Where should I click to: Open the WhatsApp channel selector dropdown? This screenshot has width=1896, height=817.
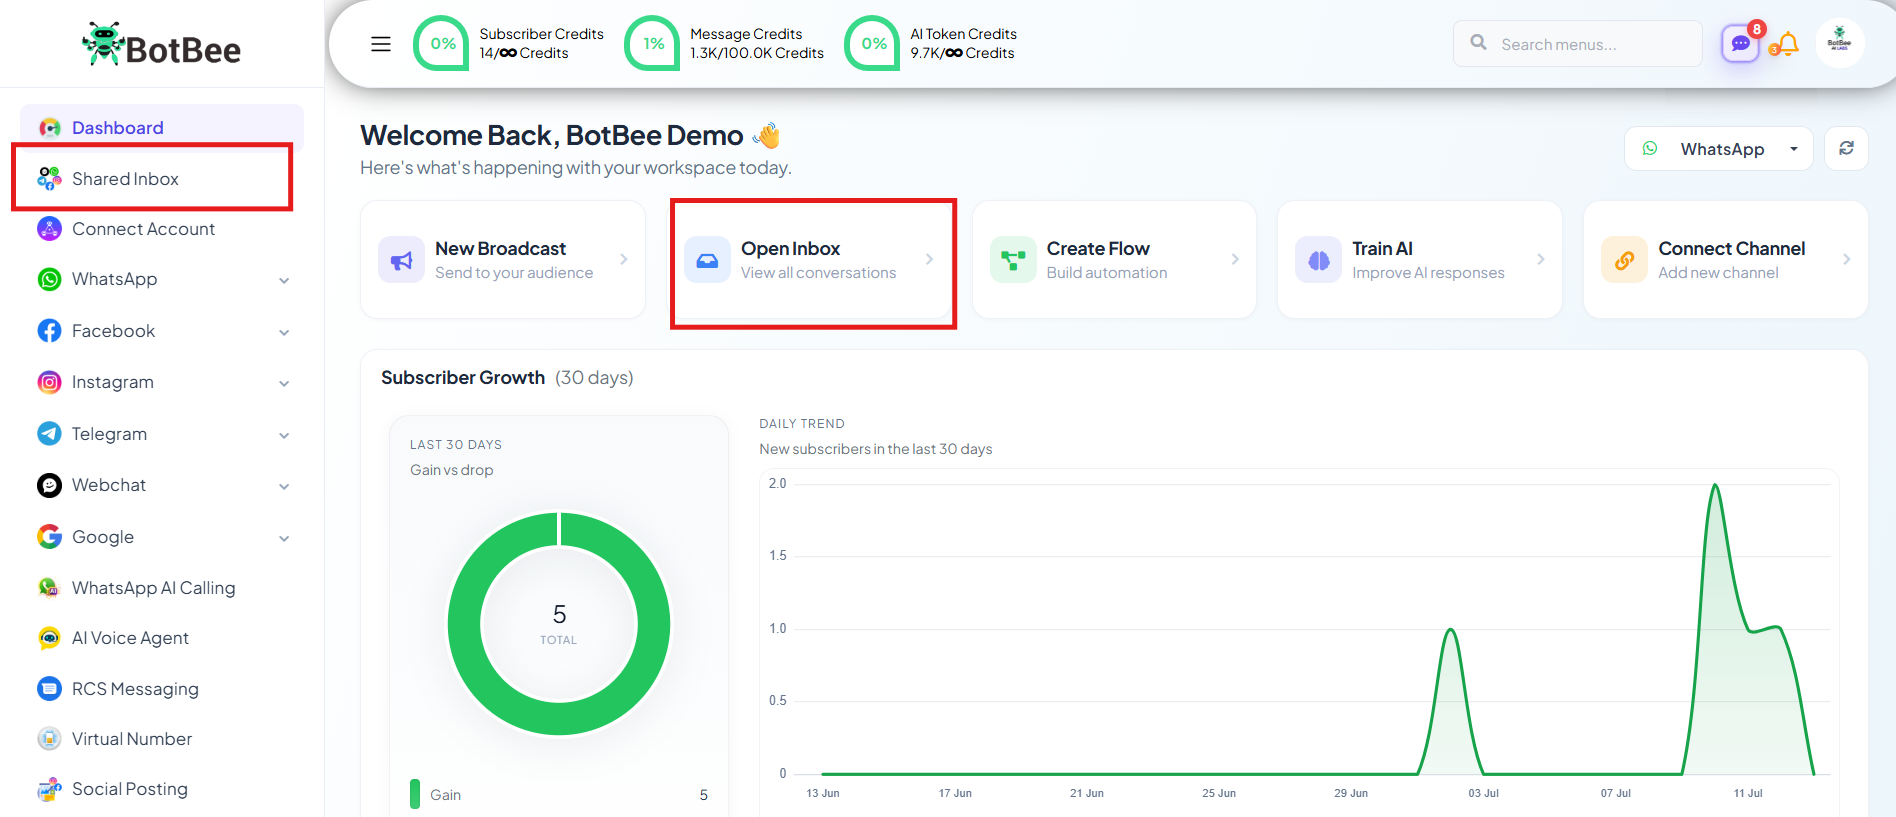(x=1718, y=149)
